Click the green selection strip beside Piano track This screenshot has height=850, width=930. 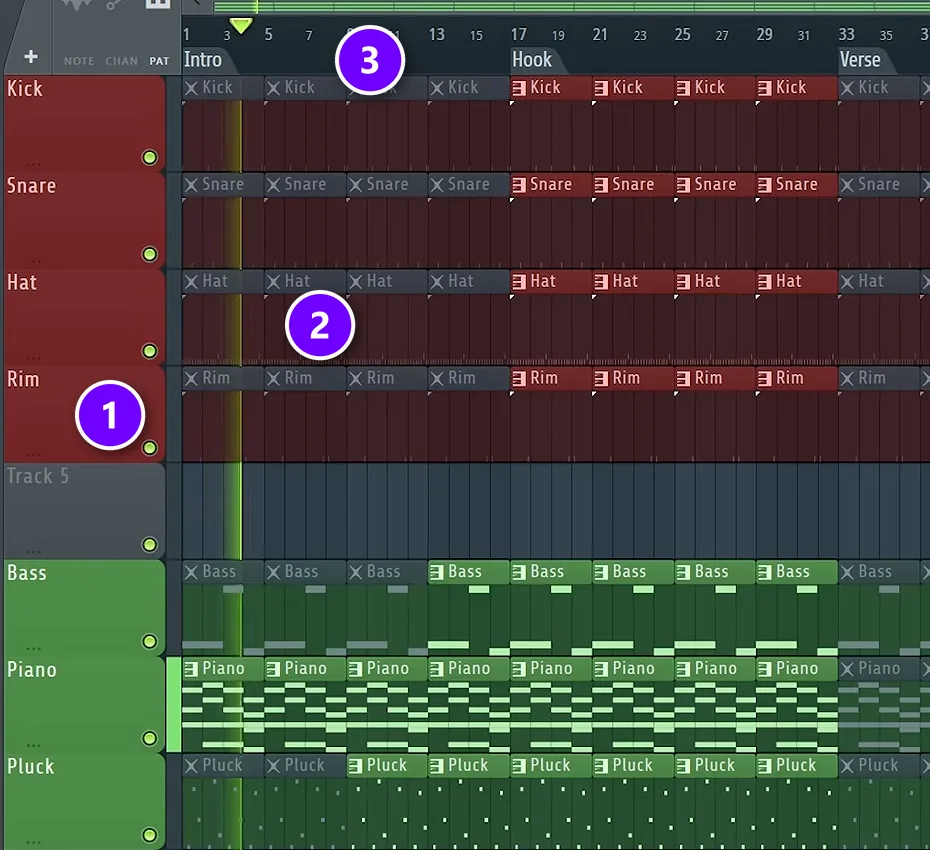pyautogui.click(x=174, y=704)
